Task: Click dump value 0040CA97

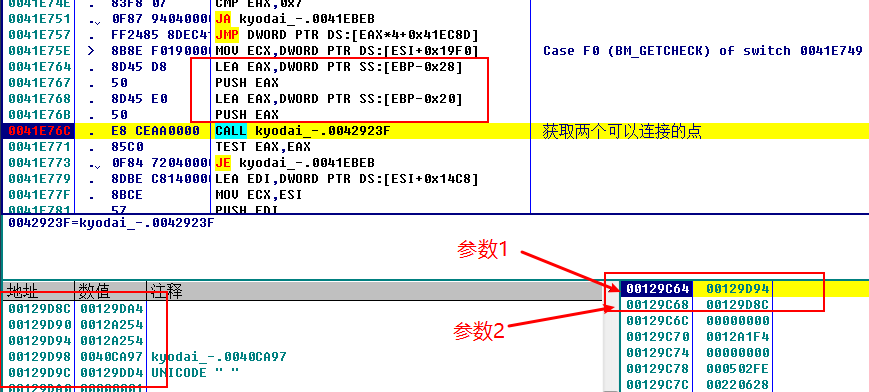Action: (111, 356)
